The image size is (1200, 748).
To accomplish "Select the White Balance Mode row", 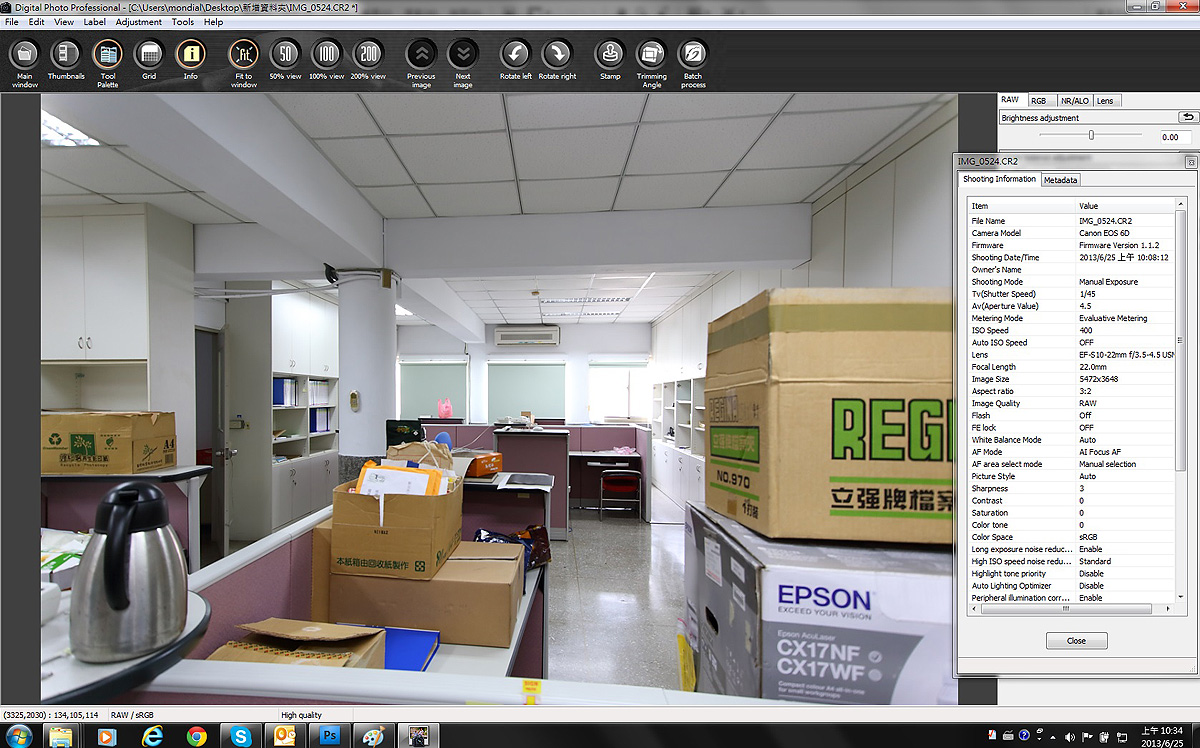I will (x=1071, y=440).
